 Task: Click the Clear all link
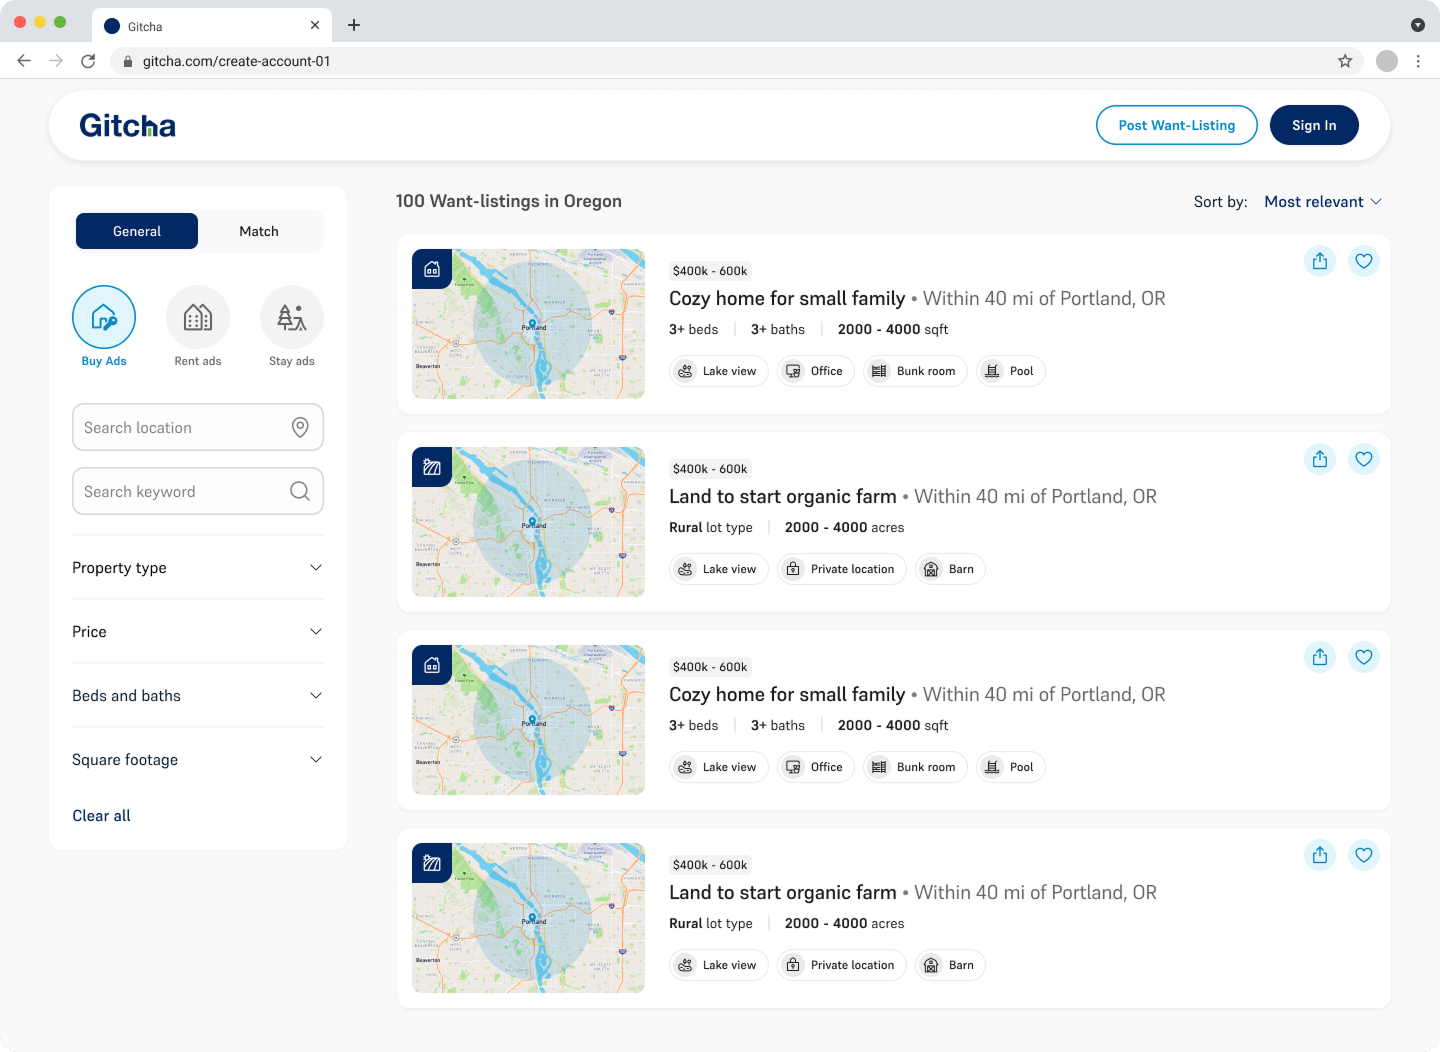pos(101,815)
